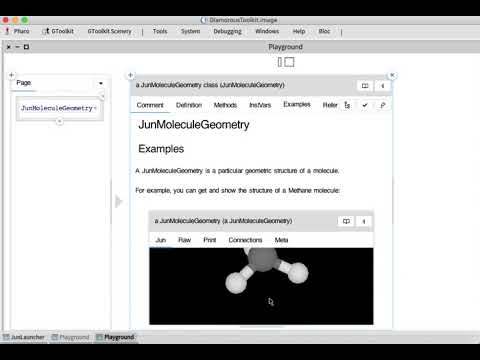This screenshot has height=360, width=480.
Task: Click the checkmark icon in tab bar
Action: 365,105
